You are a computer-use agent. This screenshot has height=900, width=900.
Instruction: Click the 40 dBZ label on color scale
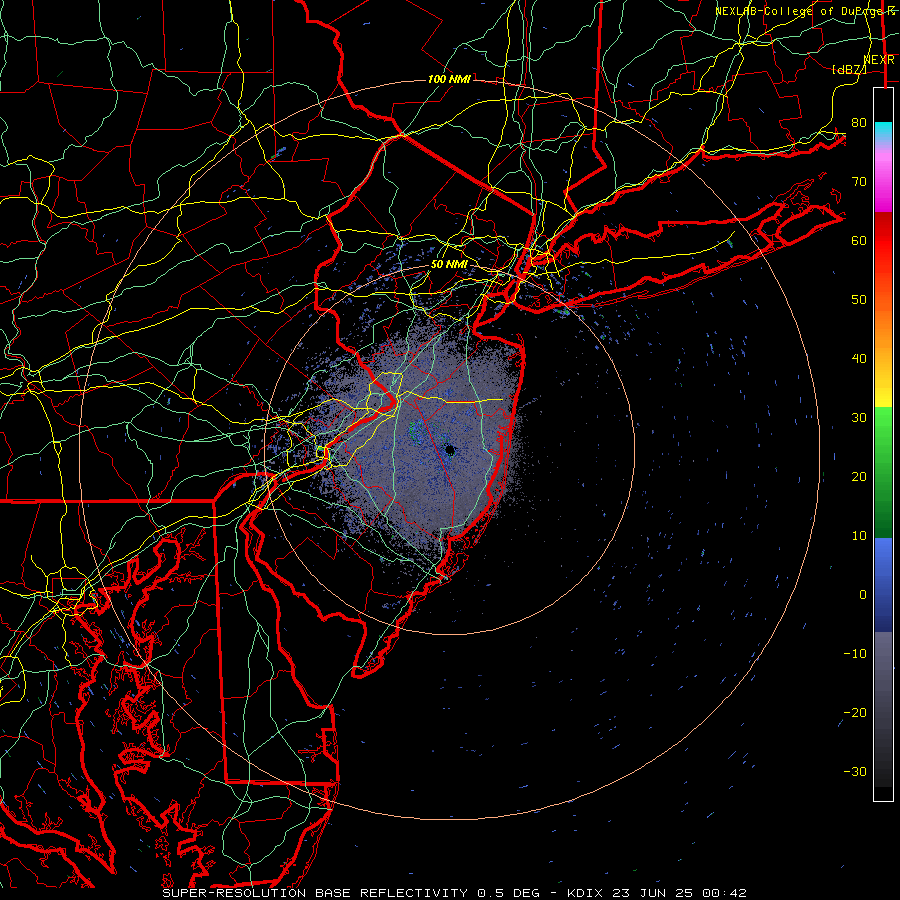pyautogui.click(x=859, y=359)
